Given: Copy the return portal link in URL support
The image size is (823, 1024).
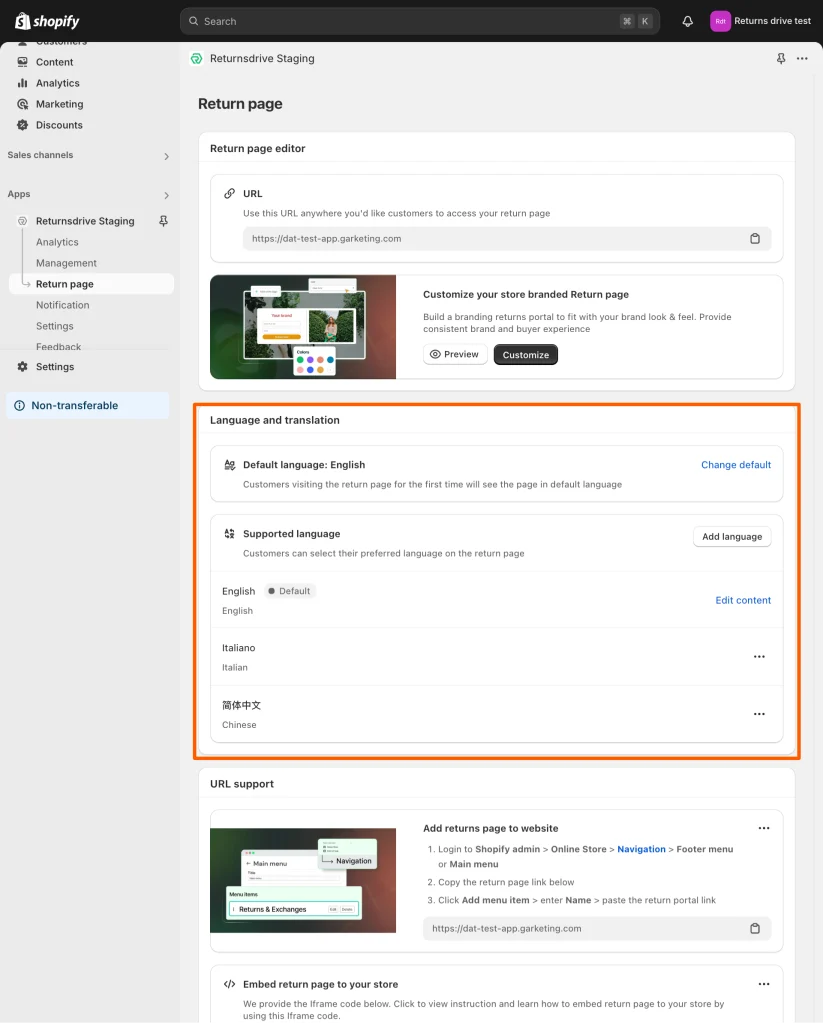Looking at the screenshot, I should (754, 928).
